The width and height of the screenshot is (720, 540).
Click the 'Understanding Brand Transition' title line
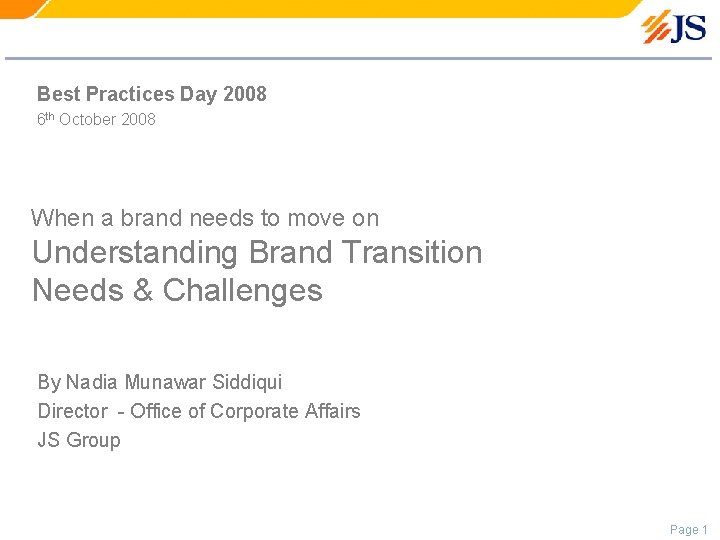[257, 253]
